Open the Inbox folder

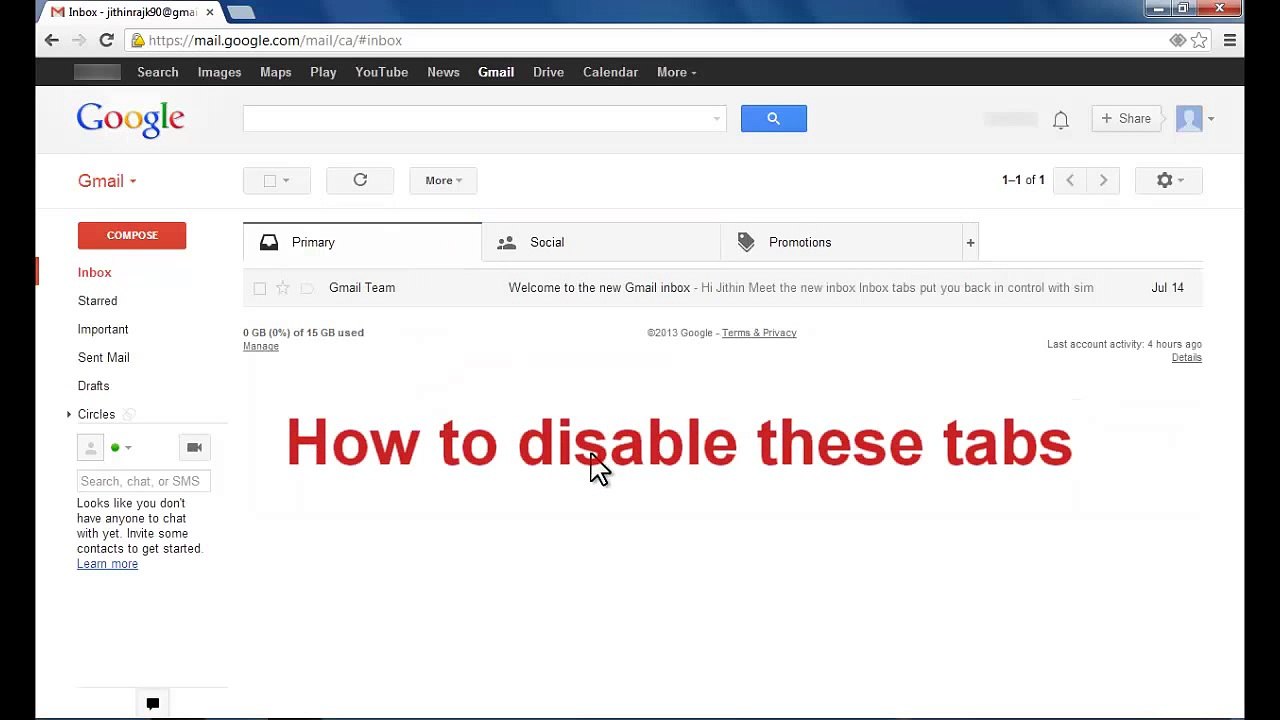(95, 272)
